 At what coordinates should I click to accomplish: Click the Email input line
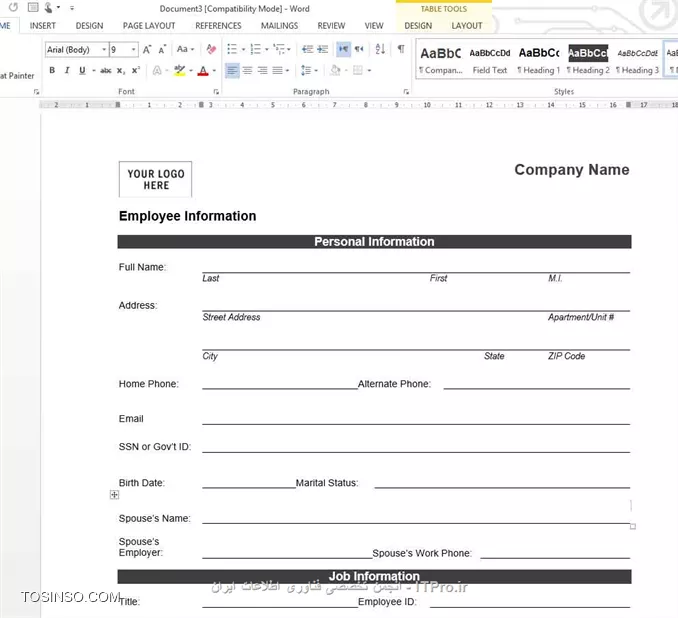(x=416, y=419)
